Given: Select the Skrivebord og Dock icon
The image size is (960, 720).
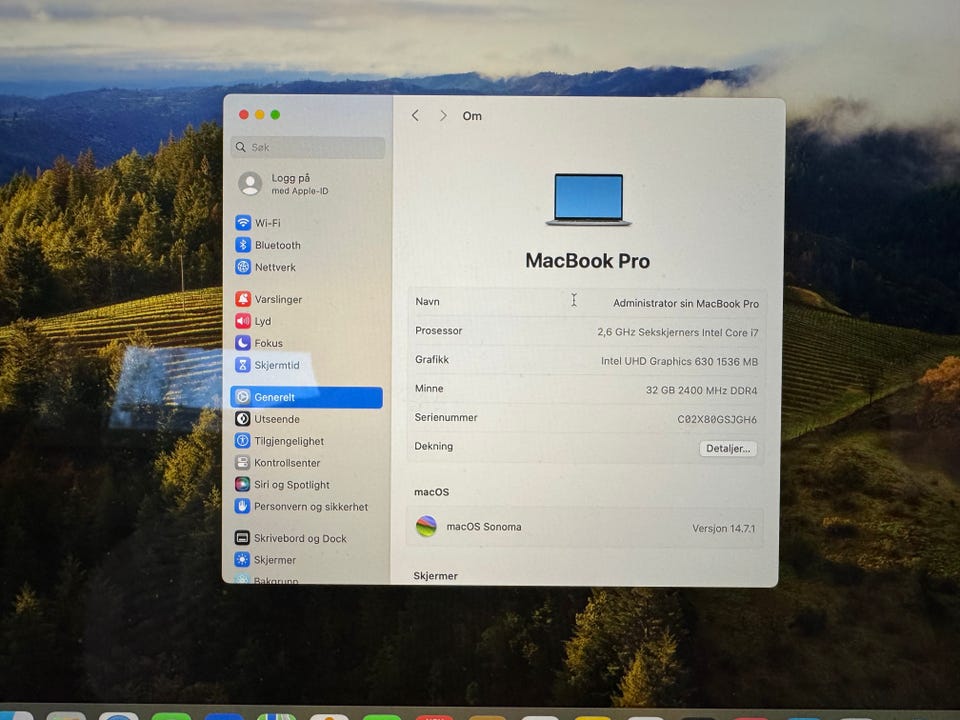Looking at the screenshot, I should (x=242, y=538).
